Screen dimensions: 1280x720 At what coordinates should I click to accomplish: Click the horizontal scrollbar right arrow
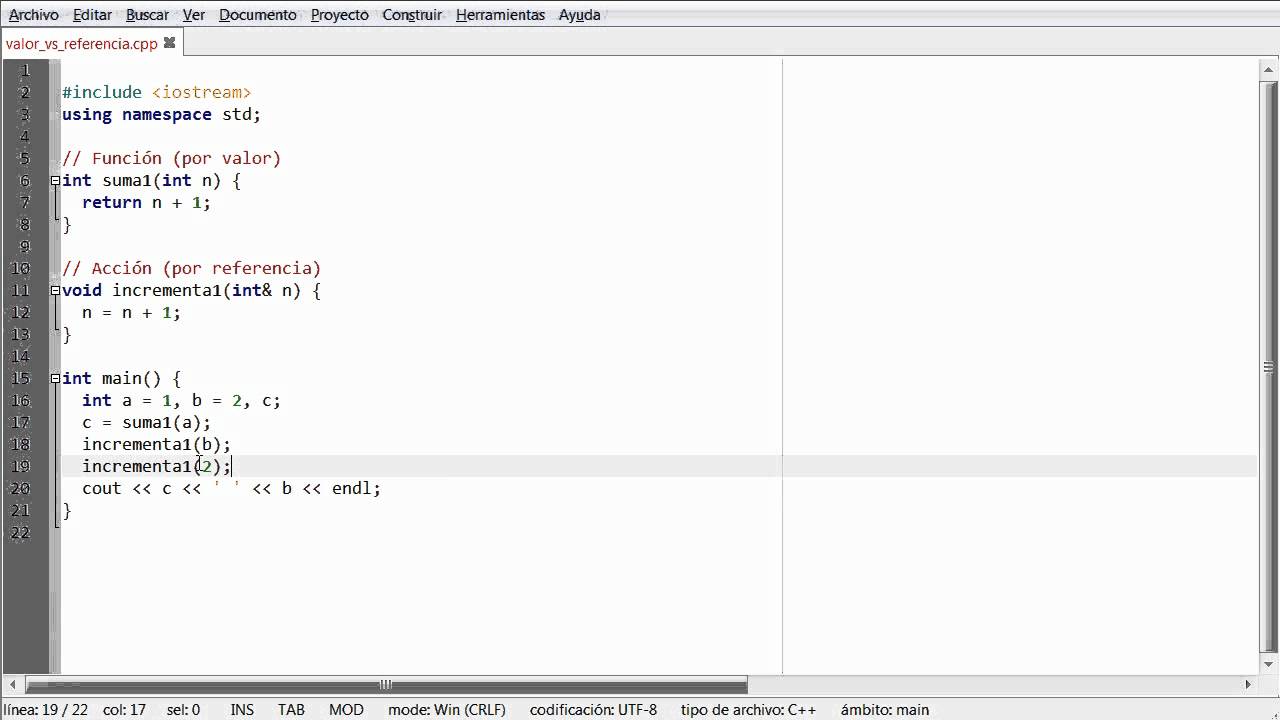(1248, 685)
